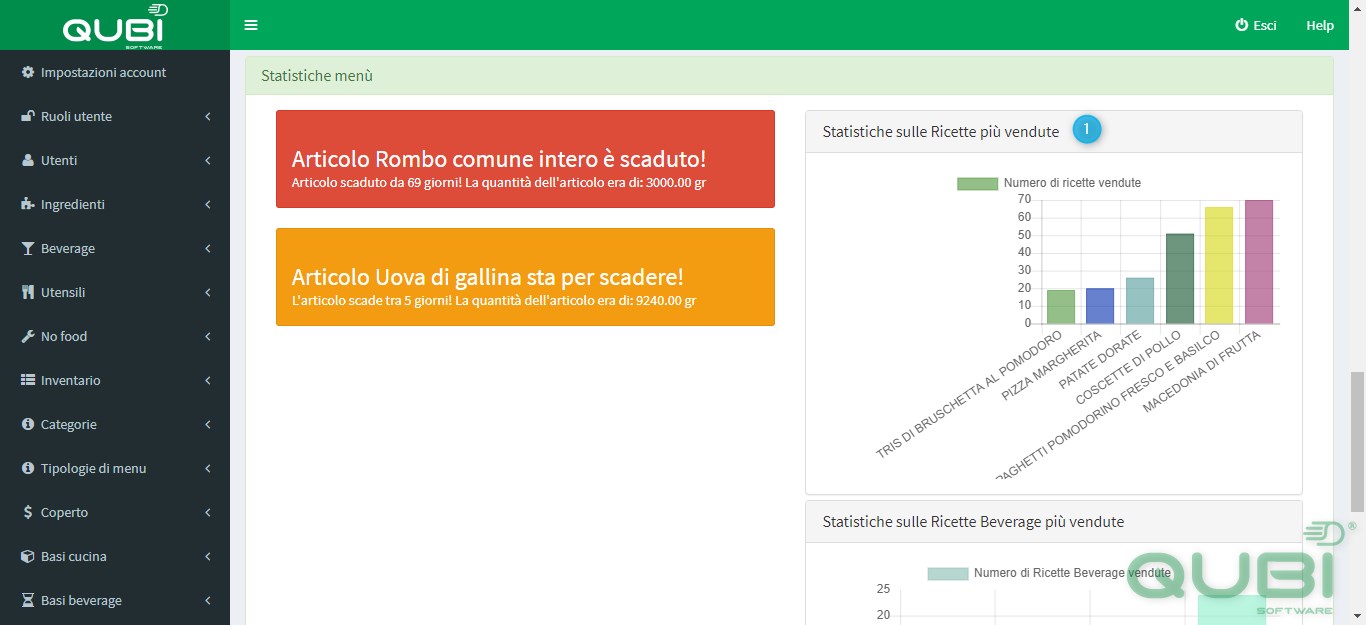Click the yellow Spaghetti Pomodorino chart bar
Viewport: 1366px width, 625px height.
pyautogui.click(x=1219, y=266)
